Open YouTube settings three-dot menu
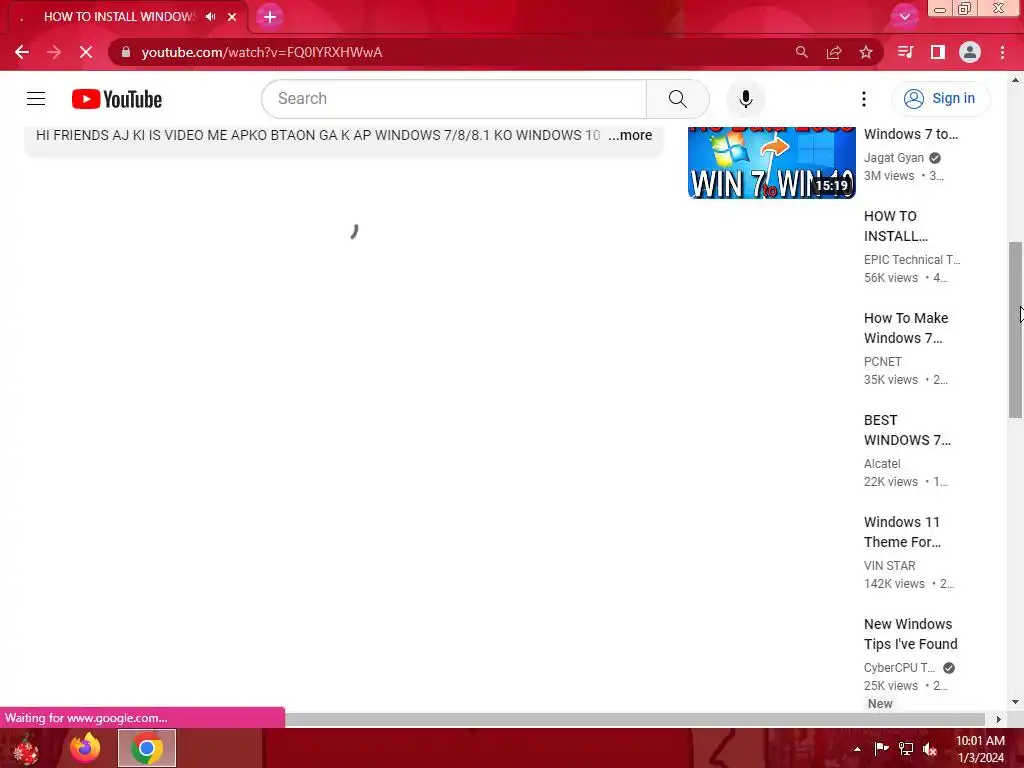 863,99
